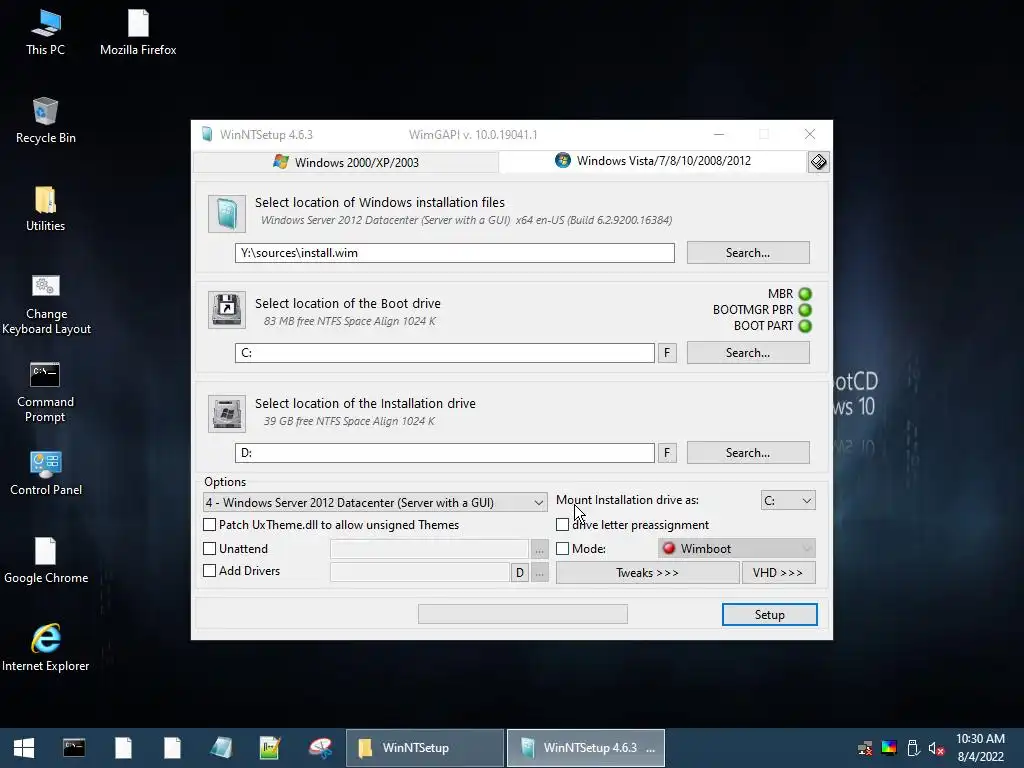Open the Utilities folder icon
The image size is (1024, 768).
point(45,209)
